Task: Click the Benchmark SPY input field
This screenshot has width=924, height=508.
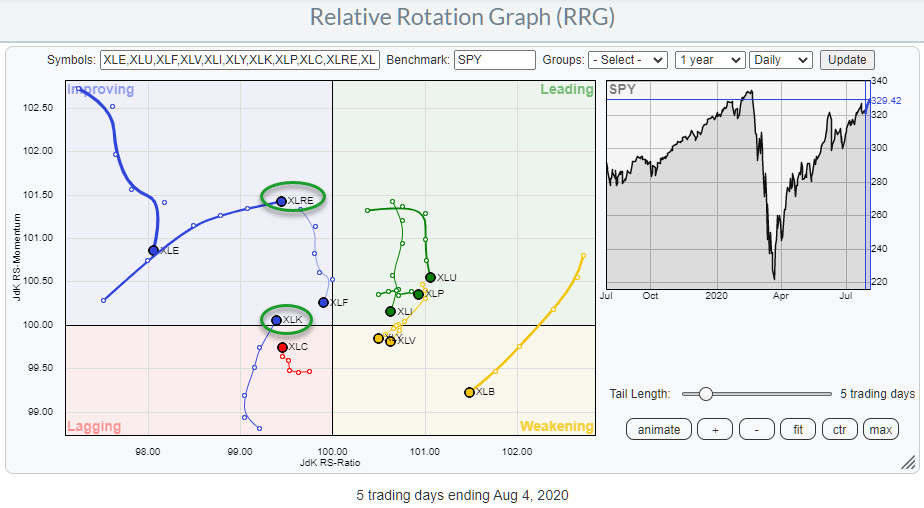Action: tap(494, 60)
